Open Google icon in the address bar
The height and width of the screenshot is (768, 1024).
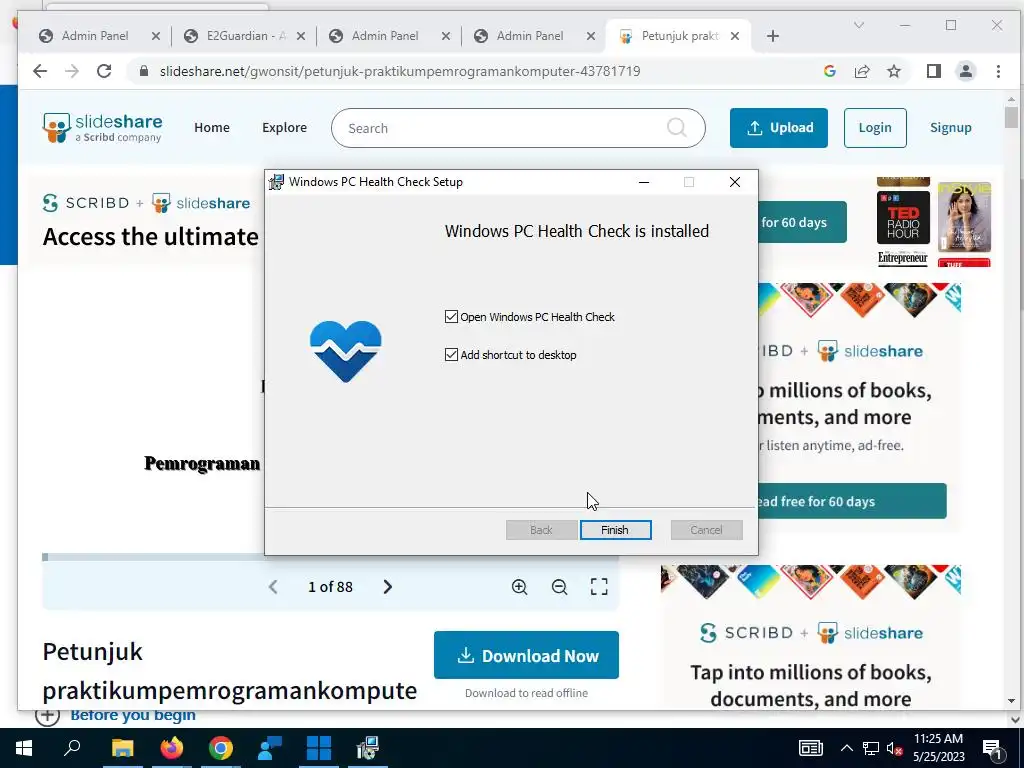(x=830, y=71)
